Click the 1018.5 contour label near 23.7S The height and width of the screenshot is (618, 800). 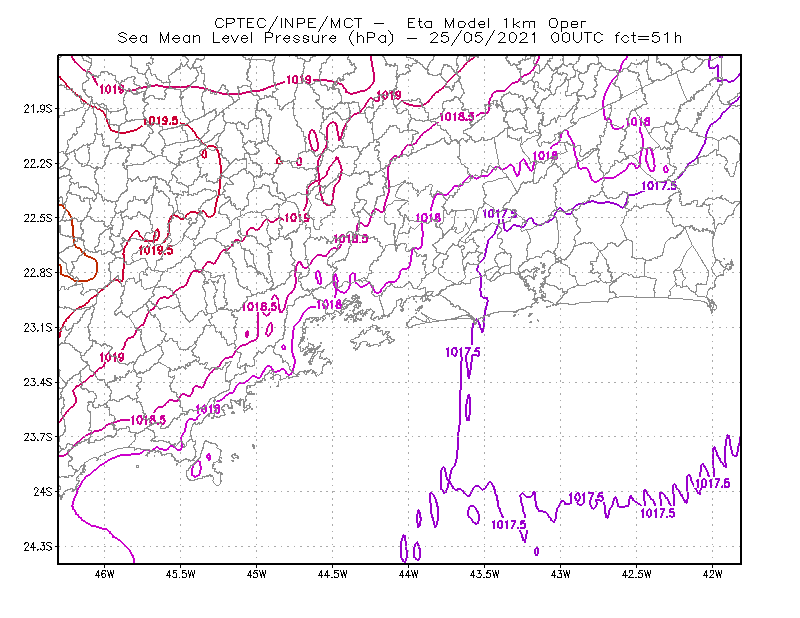[x=148, y=420]
